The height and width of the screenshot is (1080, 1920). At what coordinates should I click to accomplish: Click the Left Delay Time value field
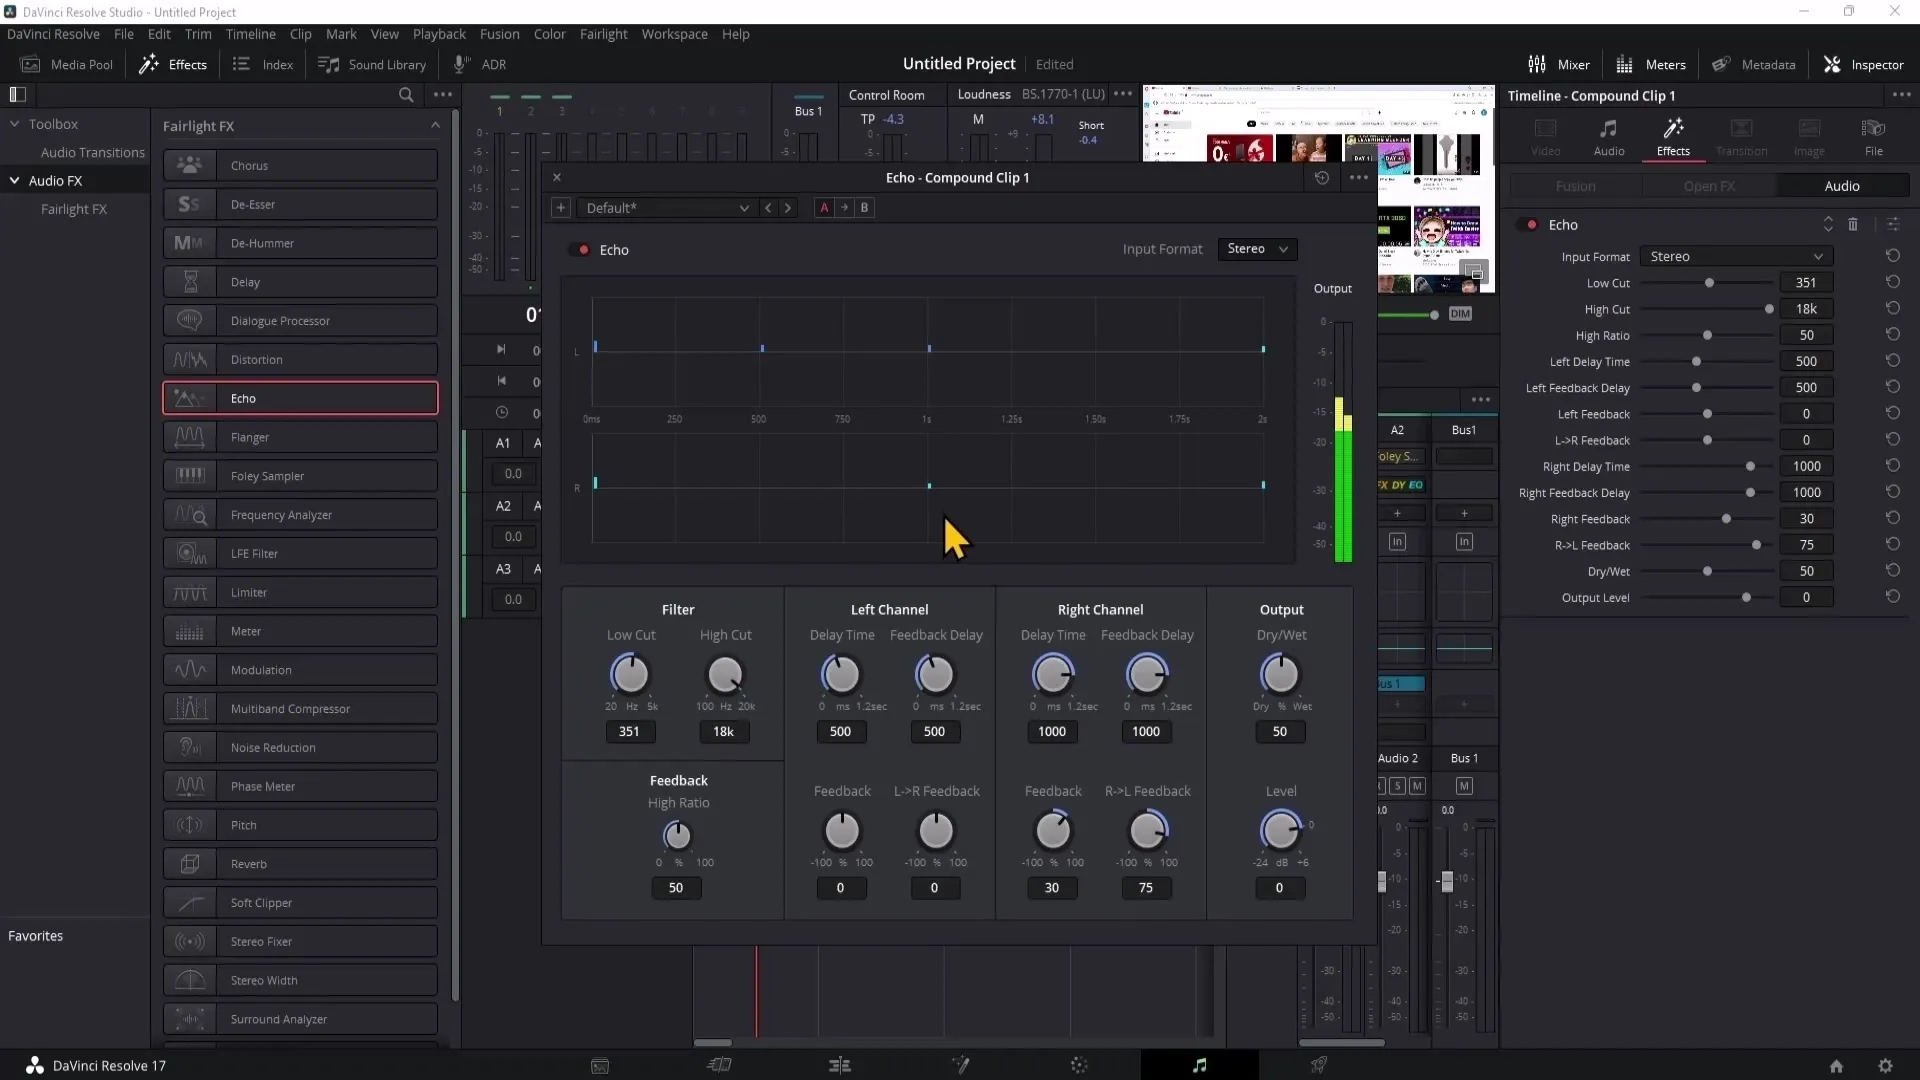pyautogui.click(x=1807, y=361)
